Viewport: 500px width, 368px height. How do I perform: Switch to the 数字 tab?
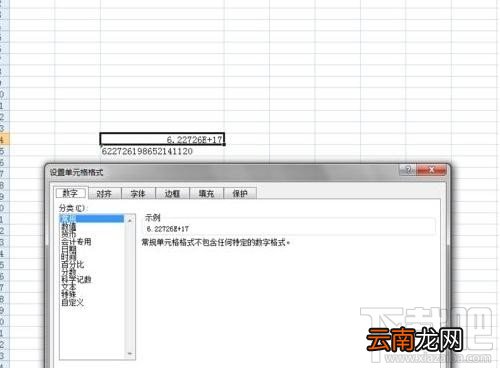click(70, 193)
